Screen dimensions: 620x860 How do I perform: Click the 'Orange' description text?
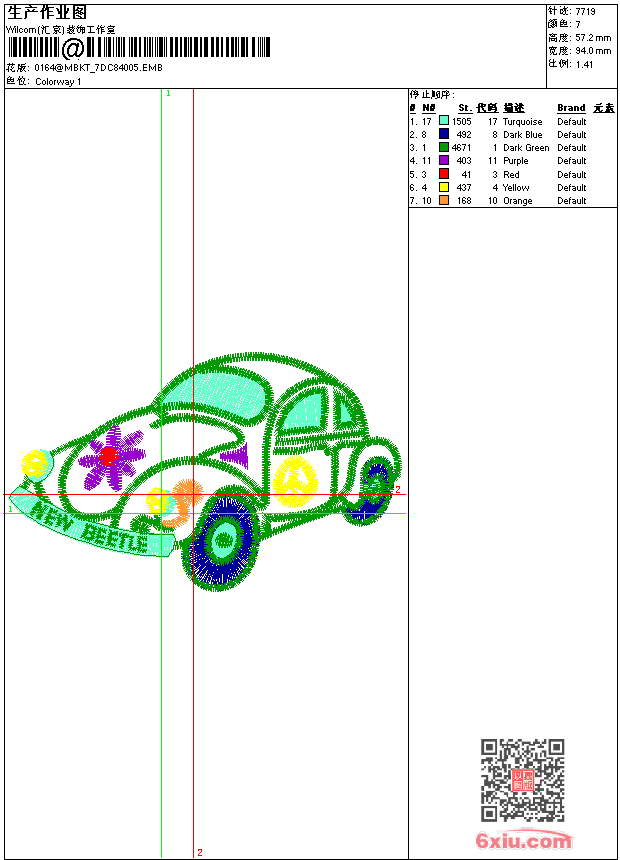coord(517,201)
